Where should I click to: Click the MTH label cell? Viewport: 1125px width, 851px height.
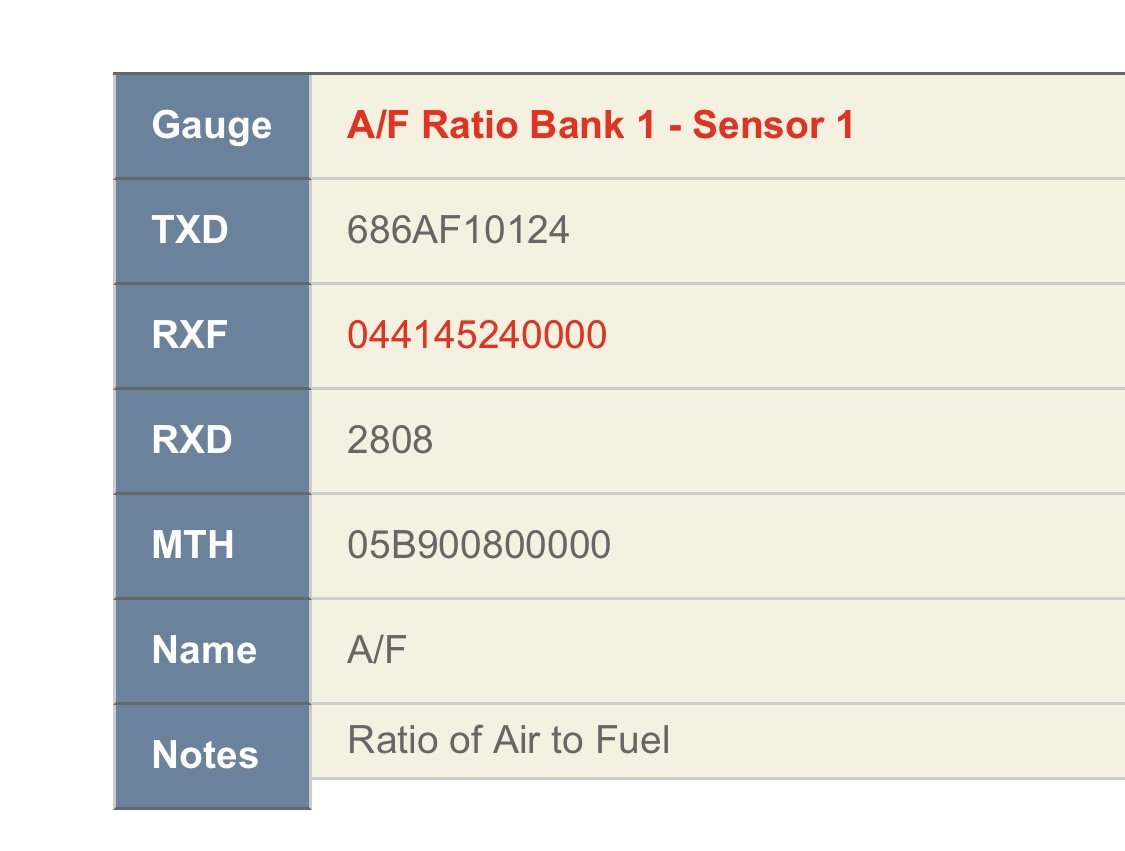[212, 545]
